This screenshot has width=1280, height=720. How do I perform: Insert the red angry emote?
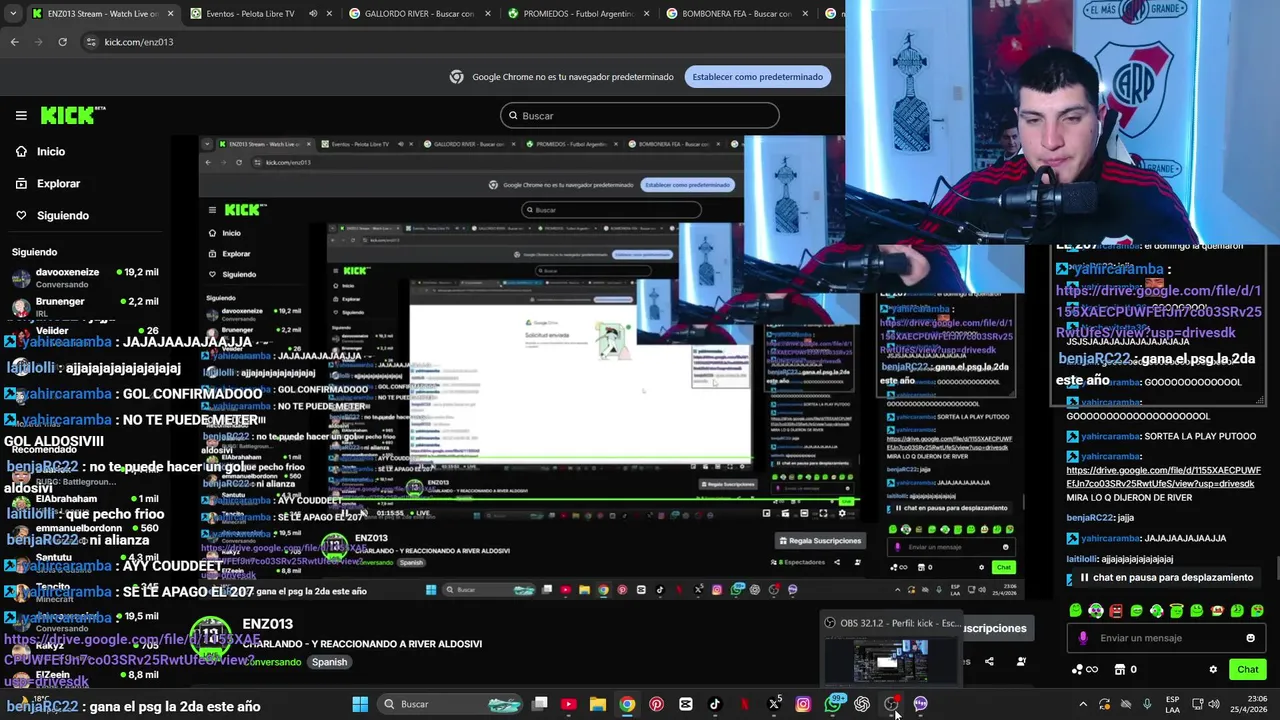pos(1116,610)
